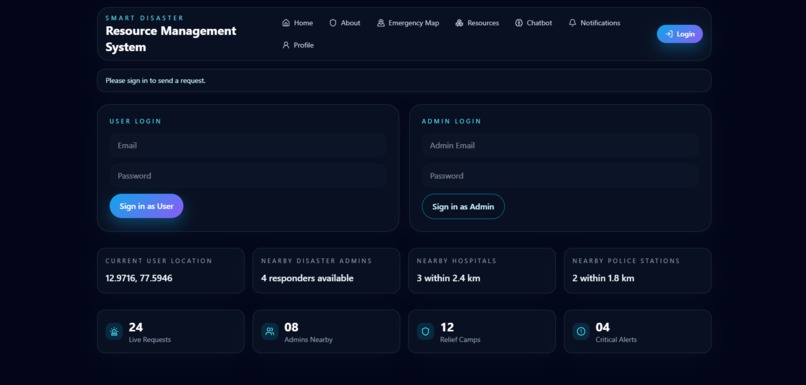Image resolution: width=806 pixels, height=385 pixels.
Task: Click the '3 within 2.4 km' text
Action: (x=448, y=278)
